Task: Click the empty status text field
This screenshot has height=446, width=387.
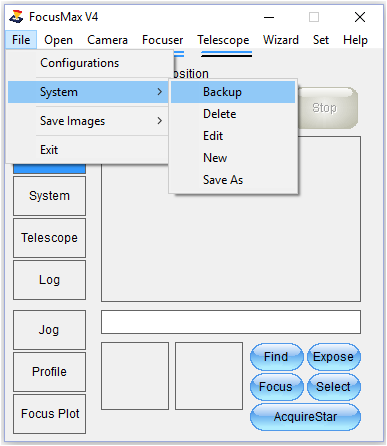Action: [231, 322]
